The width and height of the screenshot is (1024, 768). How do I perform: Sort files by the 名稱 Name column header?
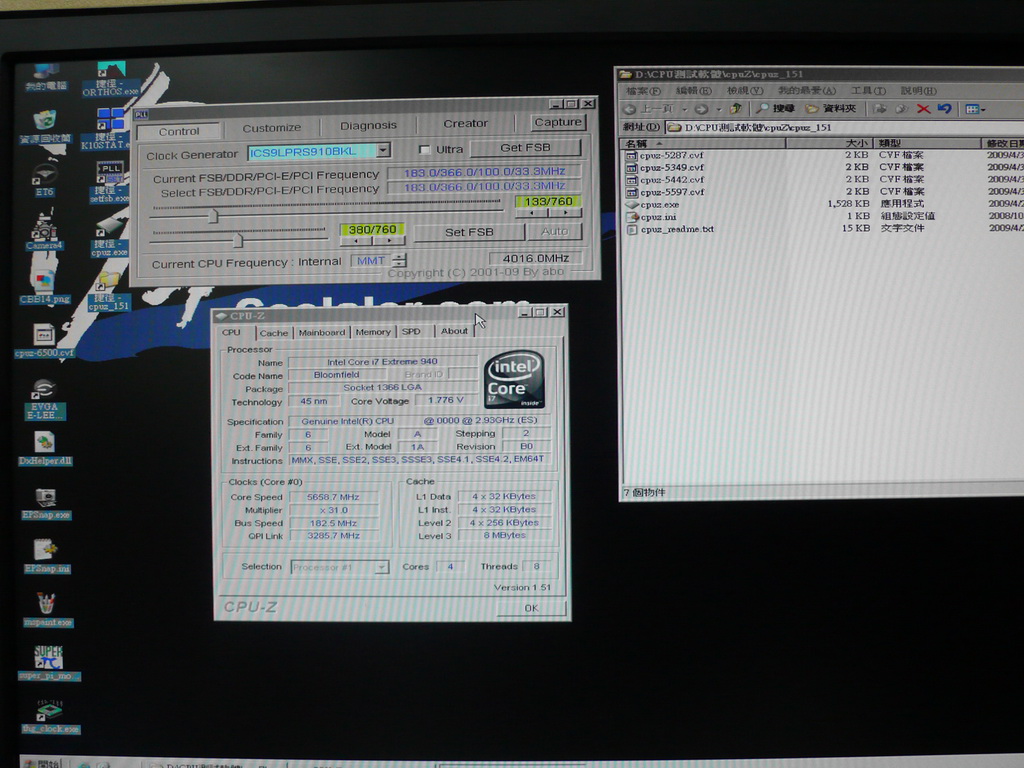point(703,143)
